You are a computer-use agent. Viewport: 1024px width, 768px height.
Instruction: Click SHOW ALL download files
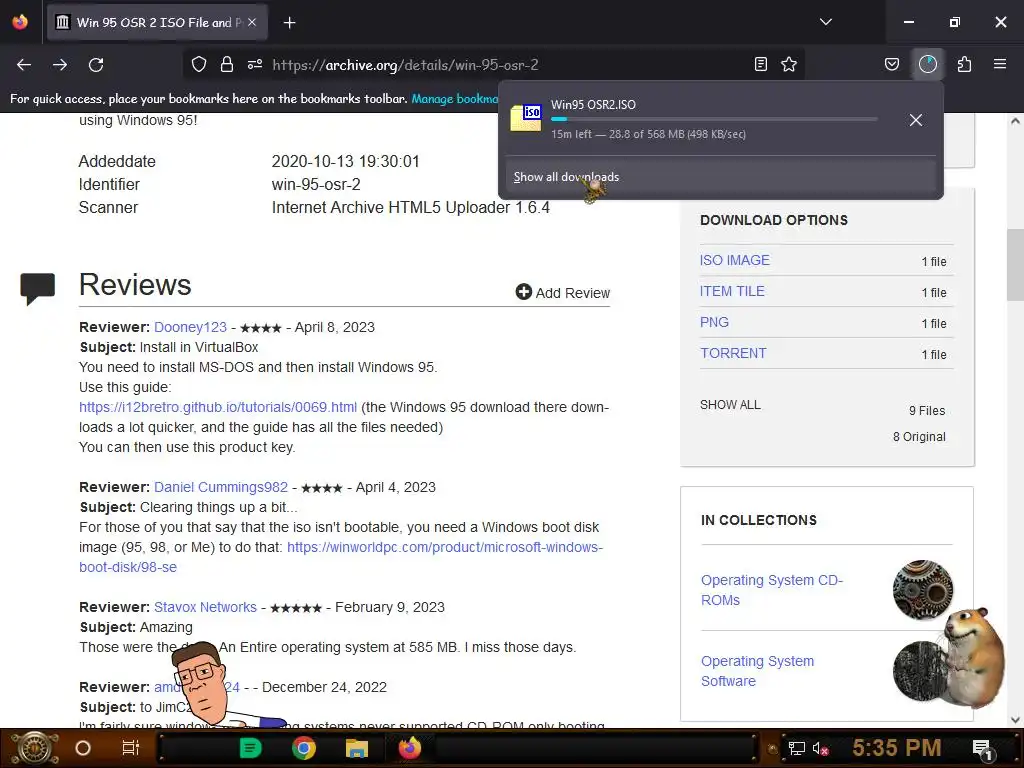730,405
